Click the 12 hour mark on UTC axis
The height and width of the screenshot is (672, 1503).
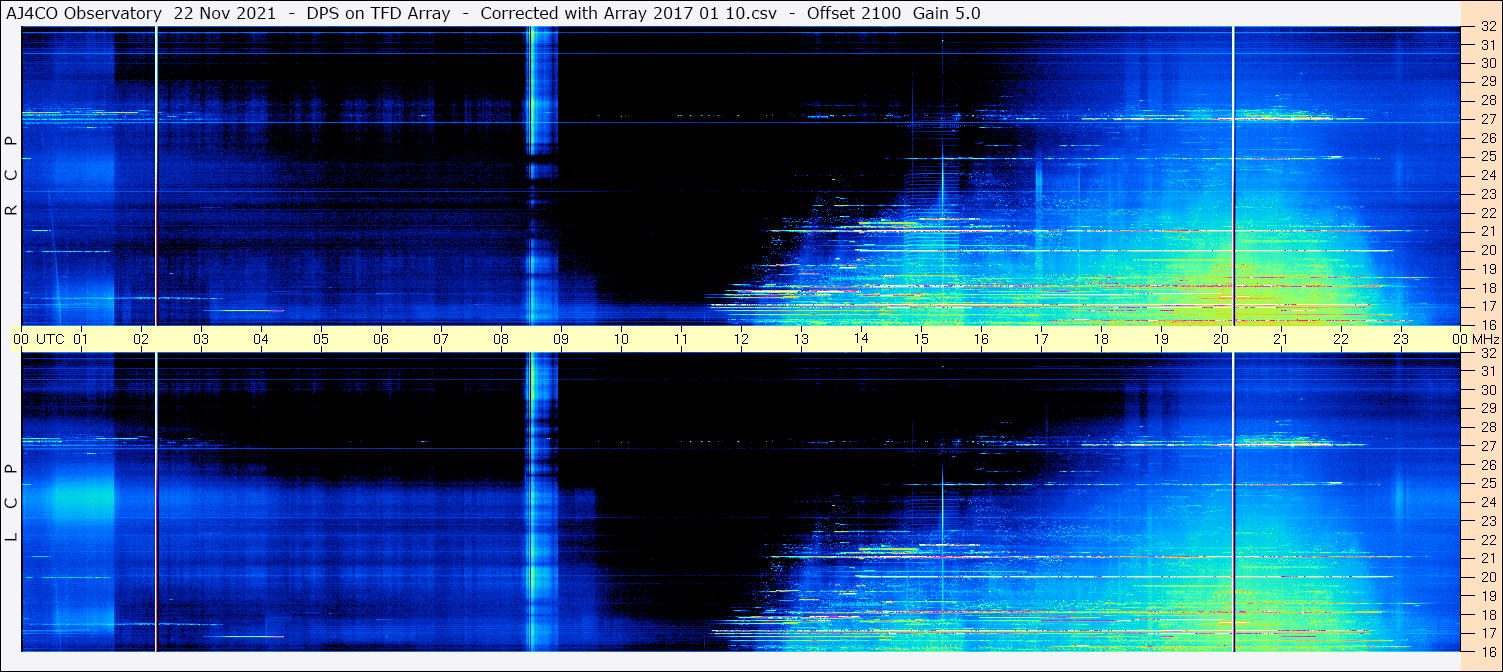(741, 339)
